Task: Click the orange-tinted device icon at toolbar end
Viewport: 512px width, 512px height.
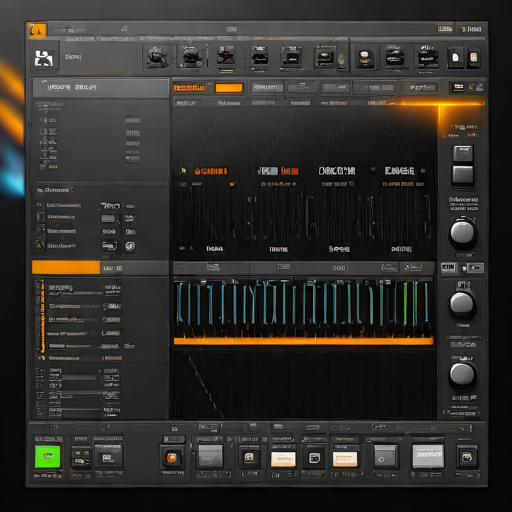Action: (474, 57)
